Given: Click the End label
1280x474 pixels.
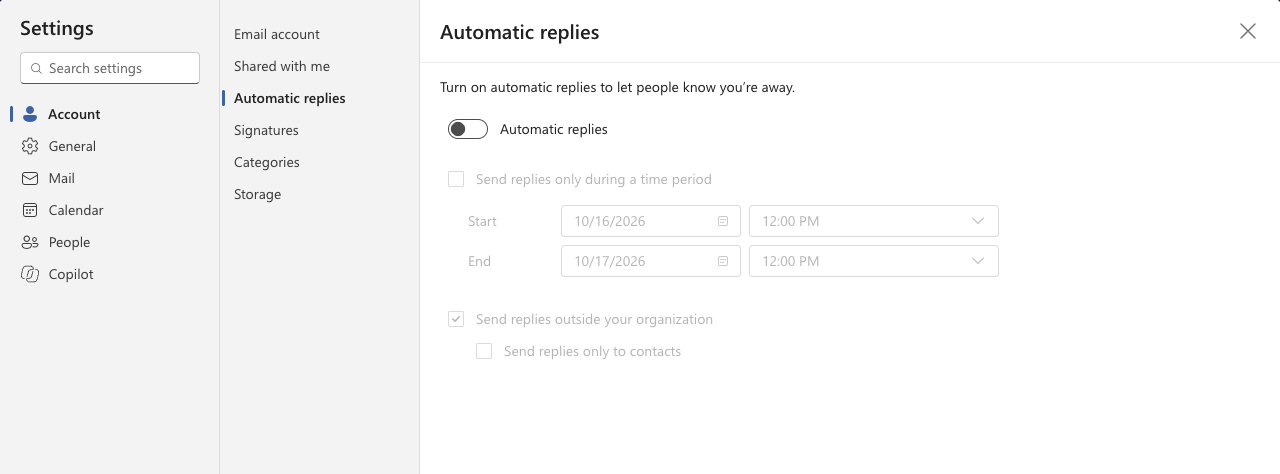Looking at the screenshot, I should click(479, 261).
